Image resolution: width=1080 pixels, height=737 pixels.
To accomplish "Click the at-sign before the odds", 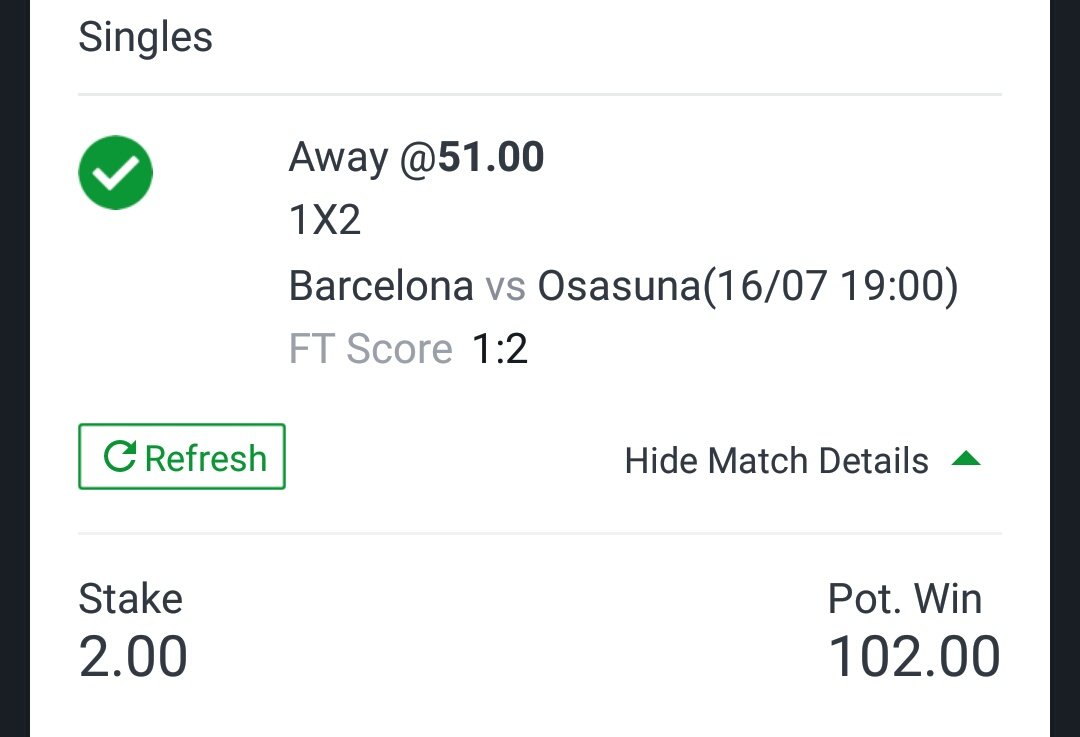I will point(416,159).
